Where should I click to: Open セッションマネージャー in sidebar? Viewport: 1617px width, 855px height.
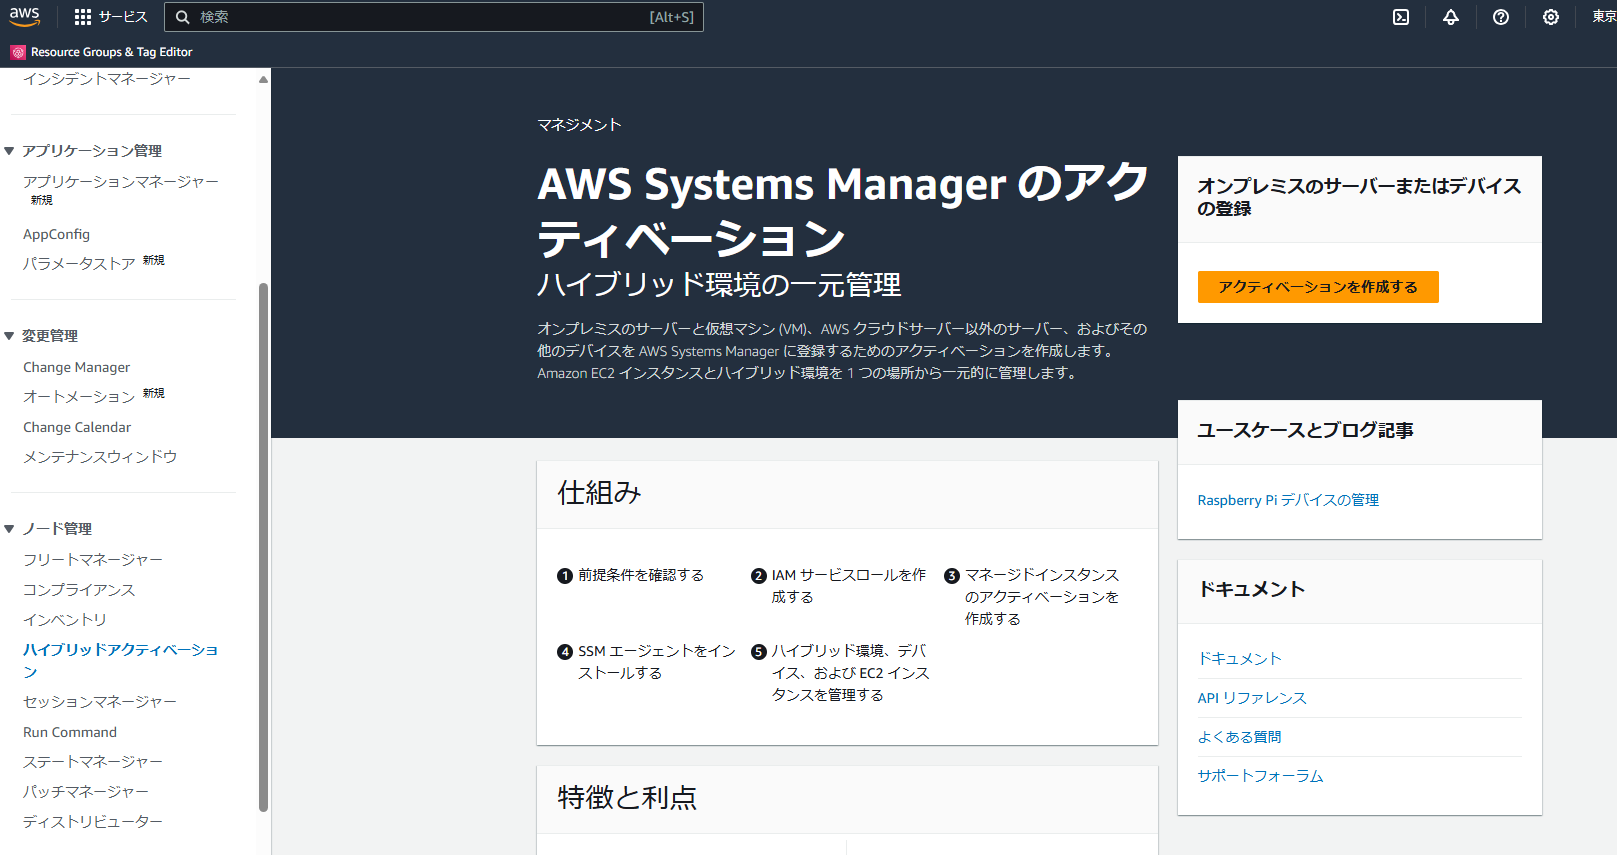point(100,702)
